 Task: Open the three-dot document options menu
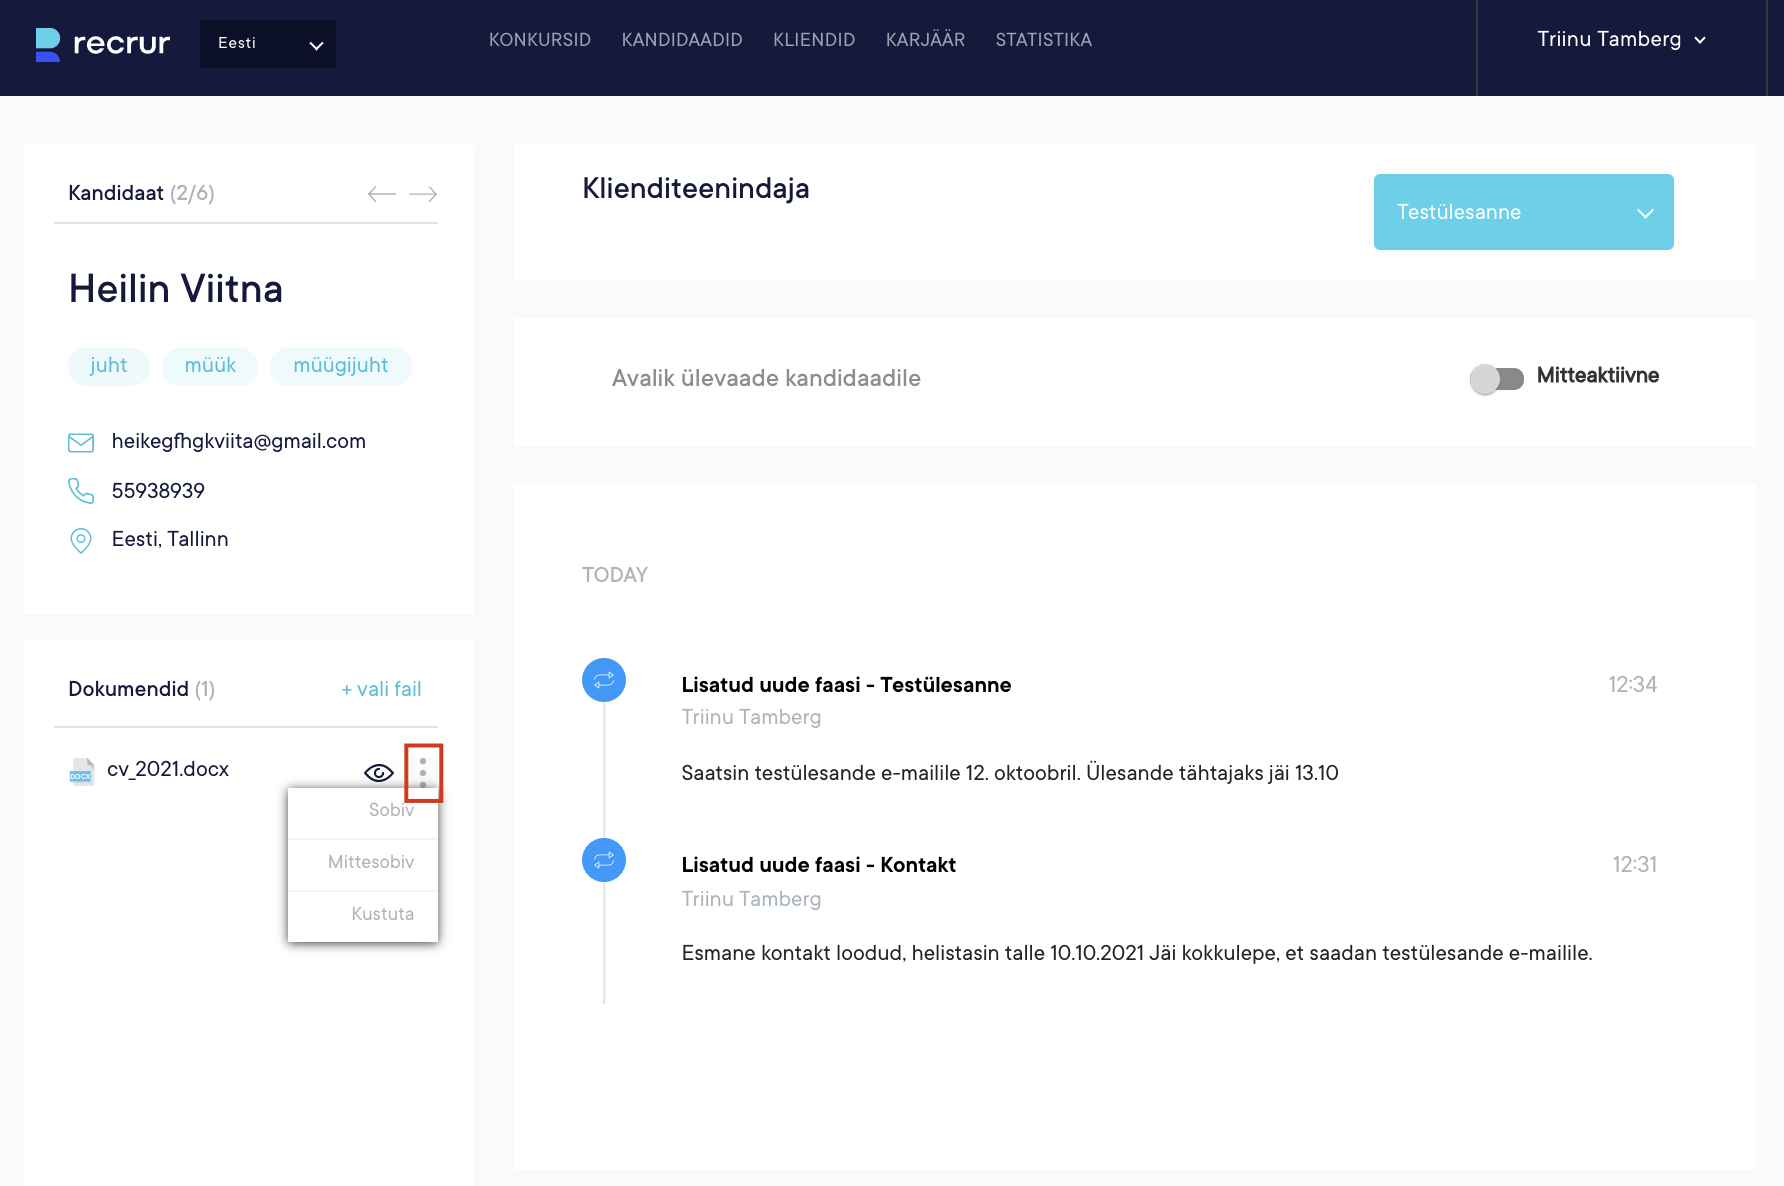(x=423, y=771)
